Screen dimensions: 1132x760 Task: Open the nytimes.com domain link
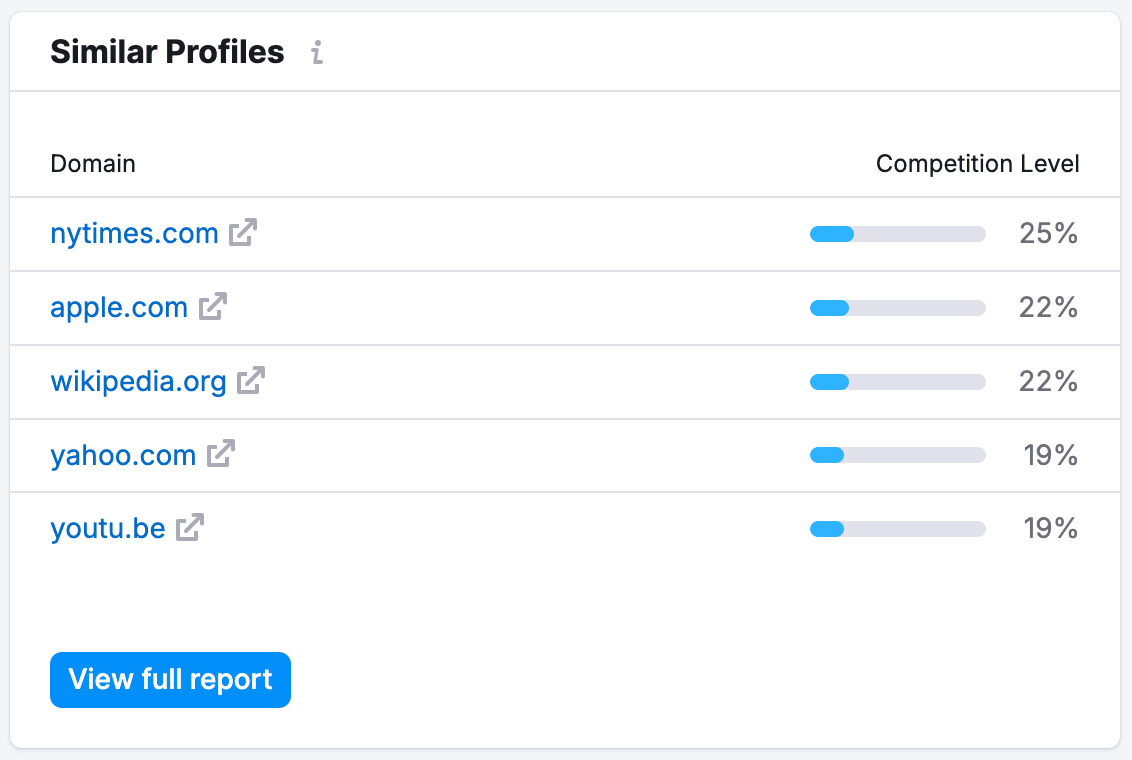pyautogui.click(x=134, y=233)
